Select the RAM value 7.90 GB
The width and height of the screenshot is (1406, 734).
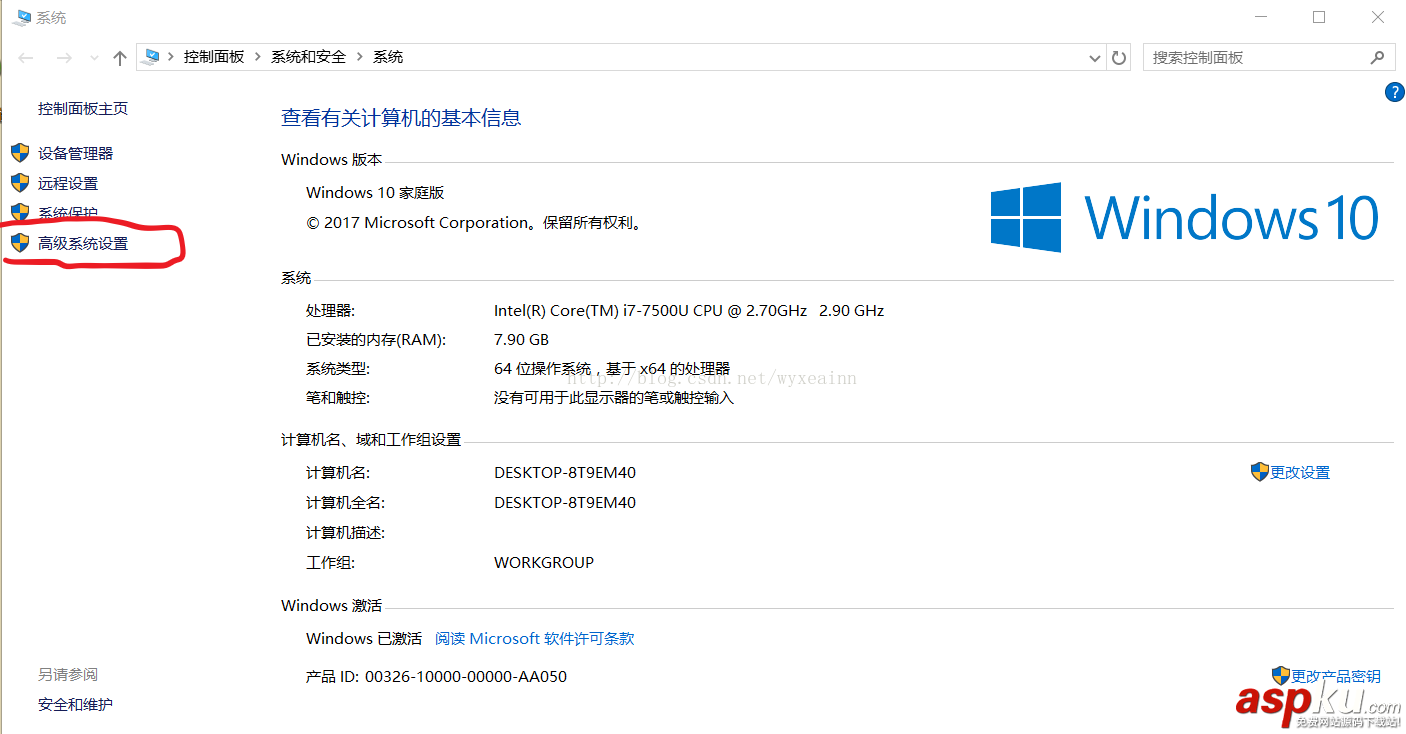tap(521, 339)
